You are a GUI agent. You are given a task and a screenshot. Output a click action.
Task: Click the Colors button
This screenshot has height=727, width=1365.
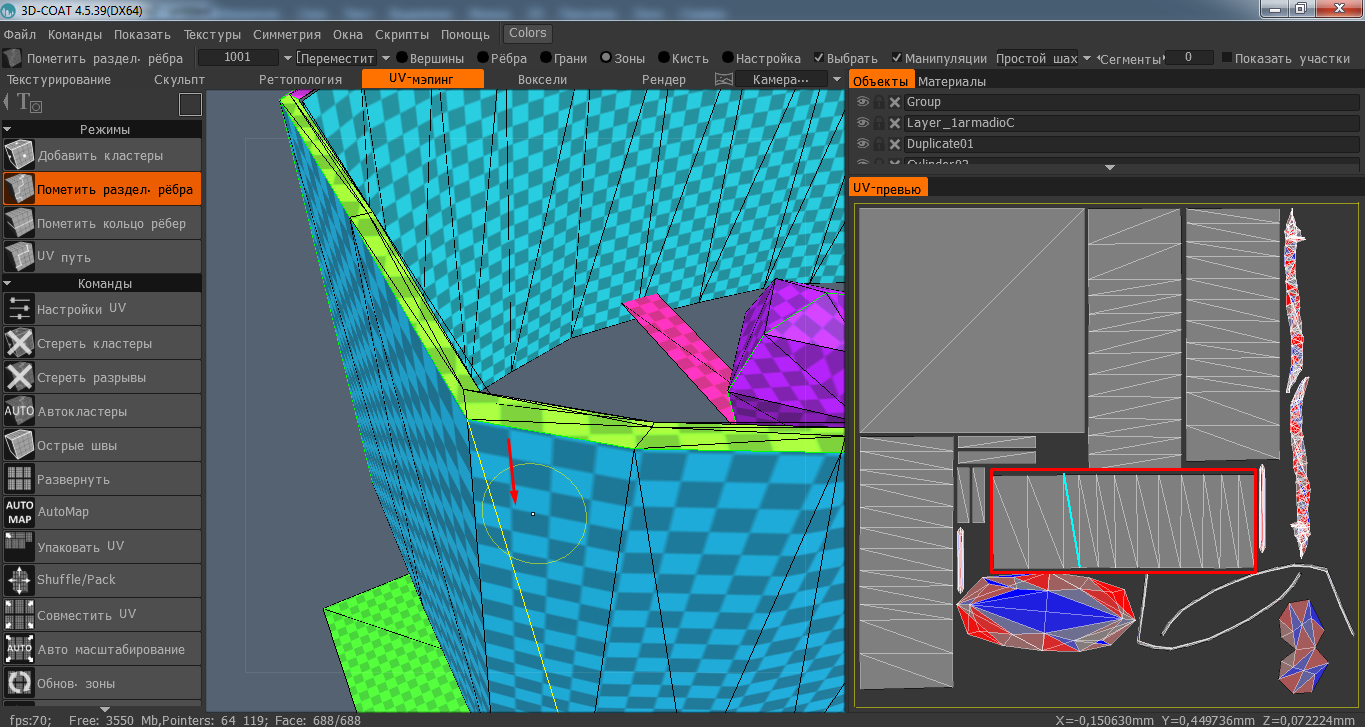527,34
